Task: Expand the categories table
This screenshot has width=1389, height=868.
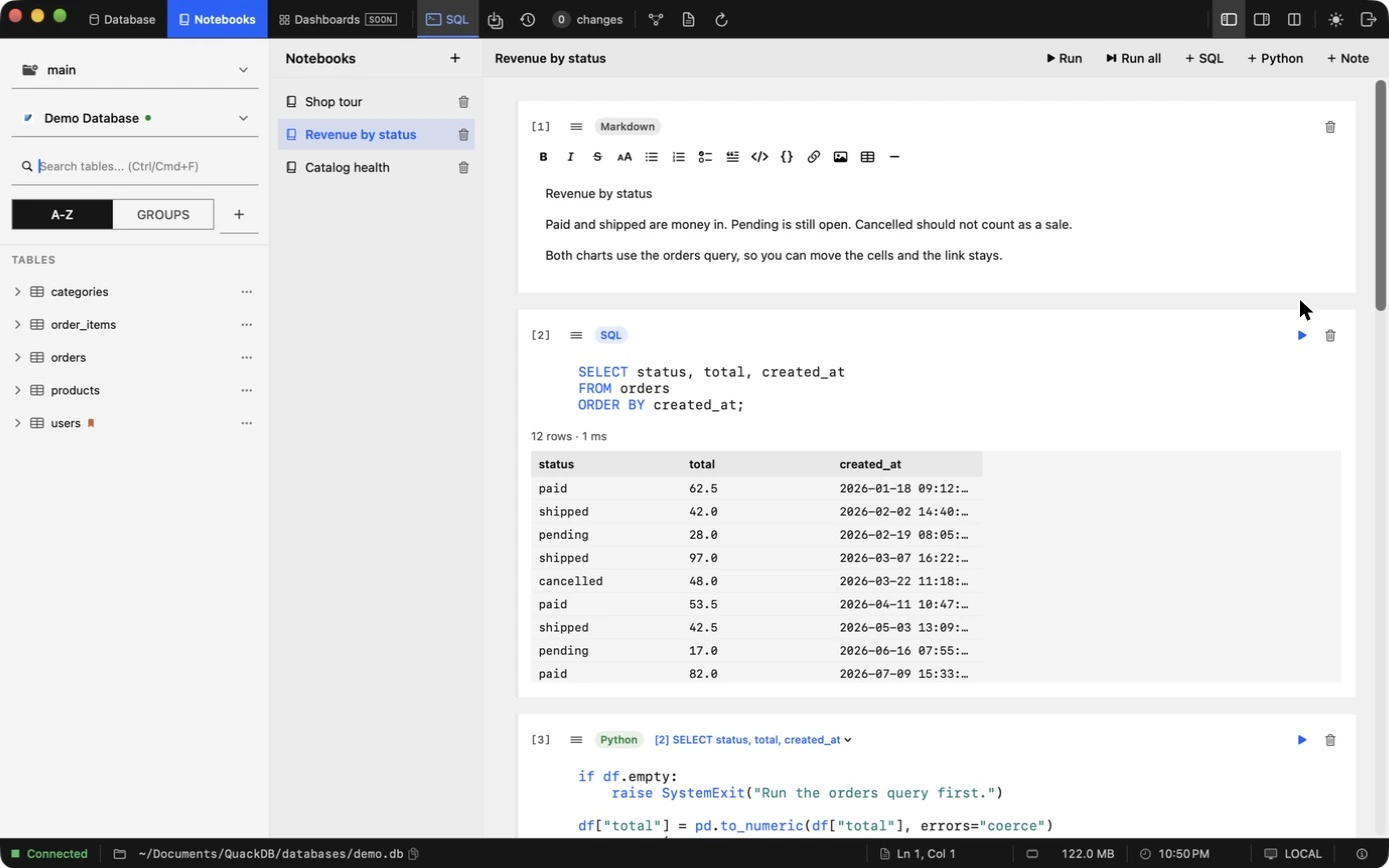Action: click(17, 292)
